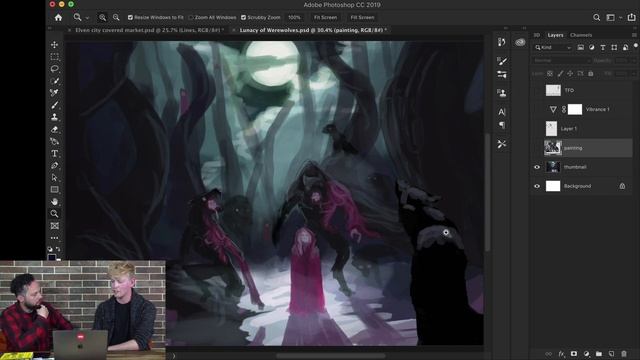This screenshot has width=640, height=360.
Task: Select the Rectangular Marquee tool
Action: (54, 57)
